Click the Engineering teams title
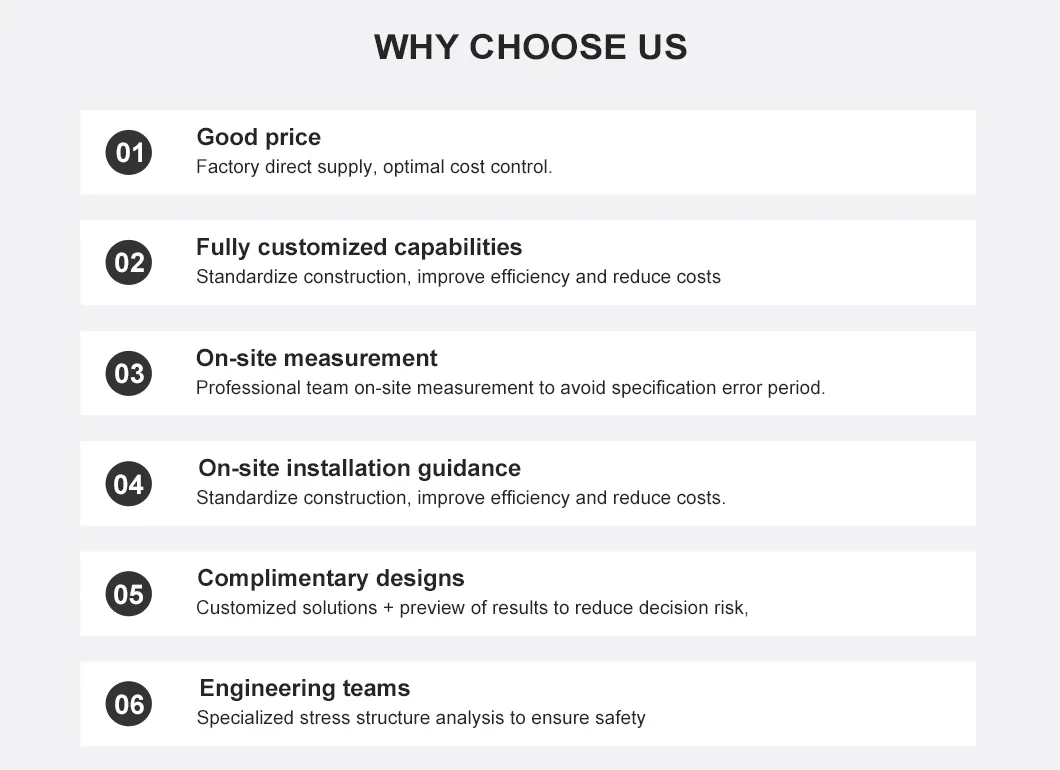Screen dimensions: 1060x770 pos(304,688)
